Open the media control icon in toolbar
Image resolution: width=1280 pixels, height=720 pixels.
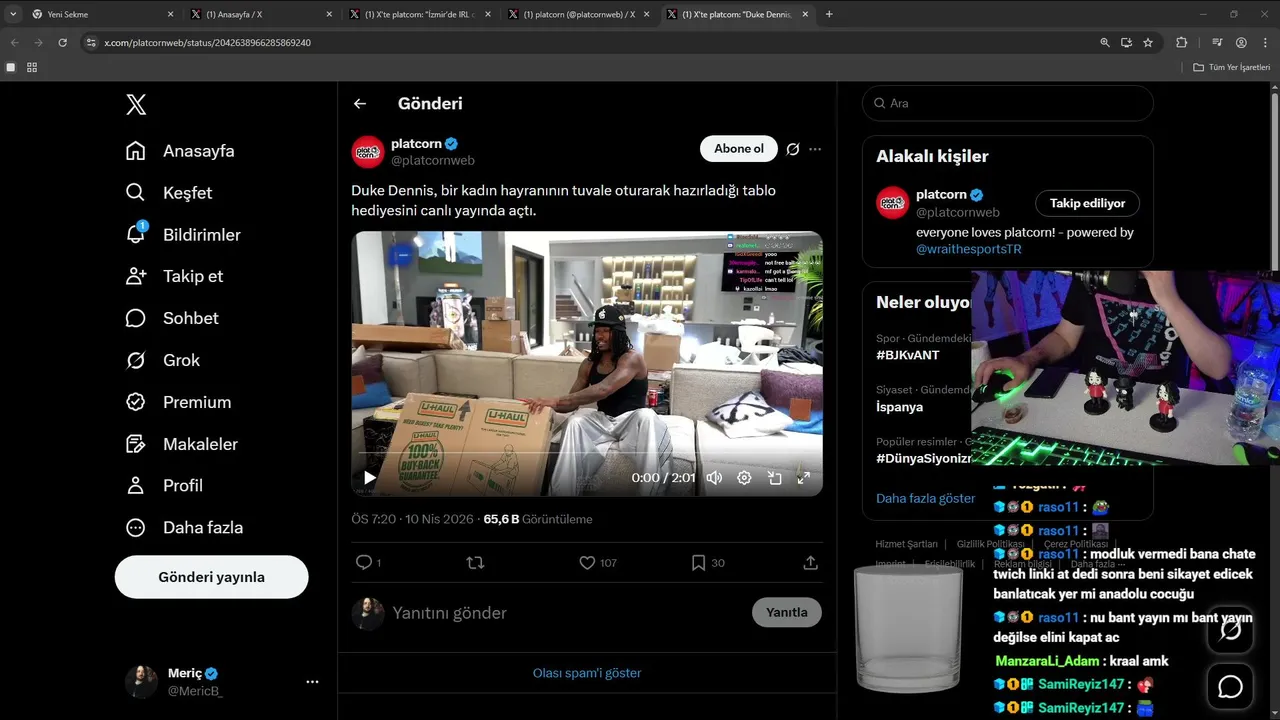pyautogui.click(x=1217, y=43)
